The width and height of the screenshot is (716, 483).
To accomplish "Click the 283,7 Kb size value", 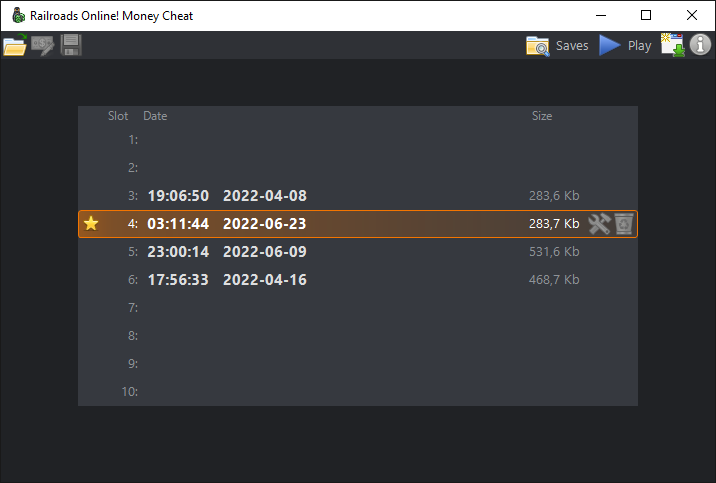I will [554, 224].
